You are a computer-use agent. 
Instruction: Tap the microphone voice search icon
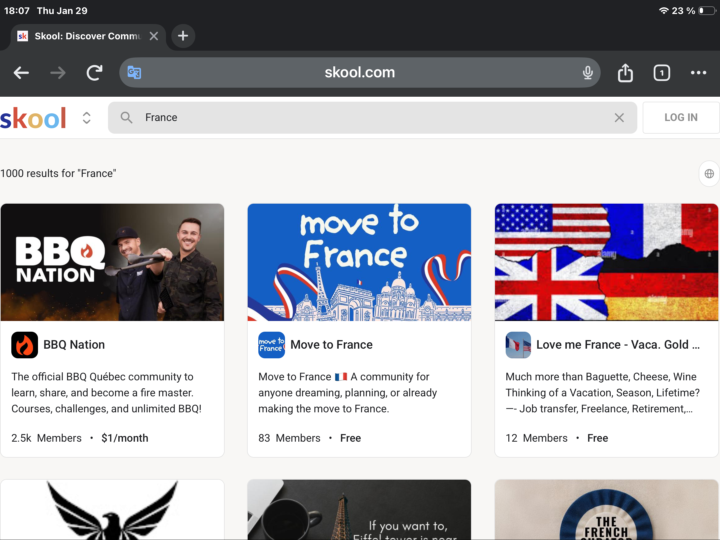[x=588, y=73]
